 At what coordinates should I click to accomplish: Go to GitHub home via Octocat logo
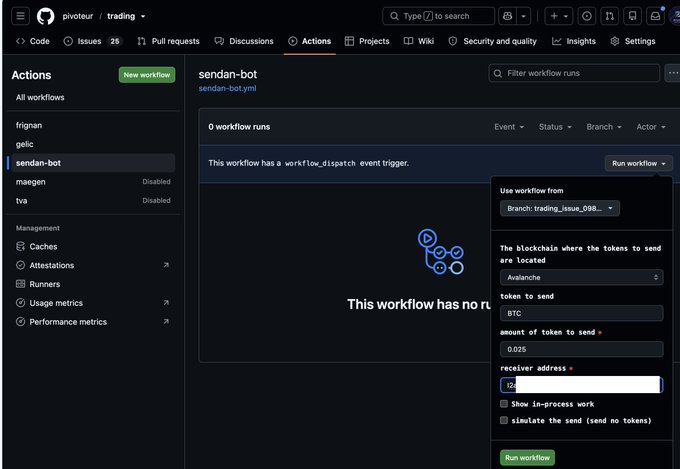(46, 16)
